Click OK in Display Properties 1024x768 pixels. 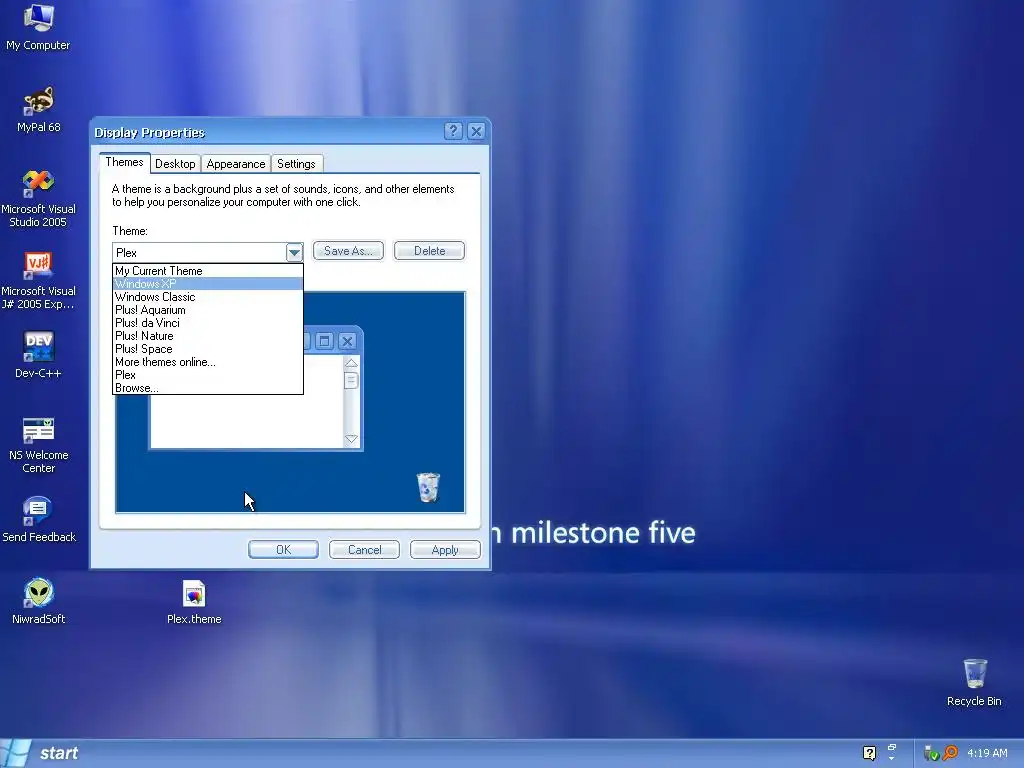click(x=283, y=550)
